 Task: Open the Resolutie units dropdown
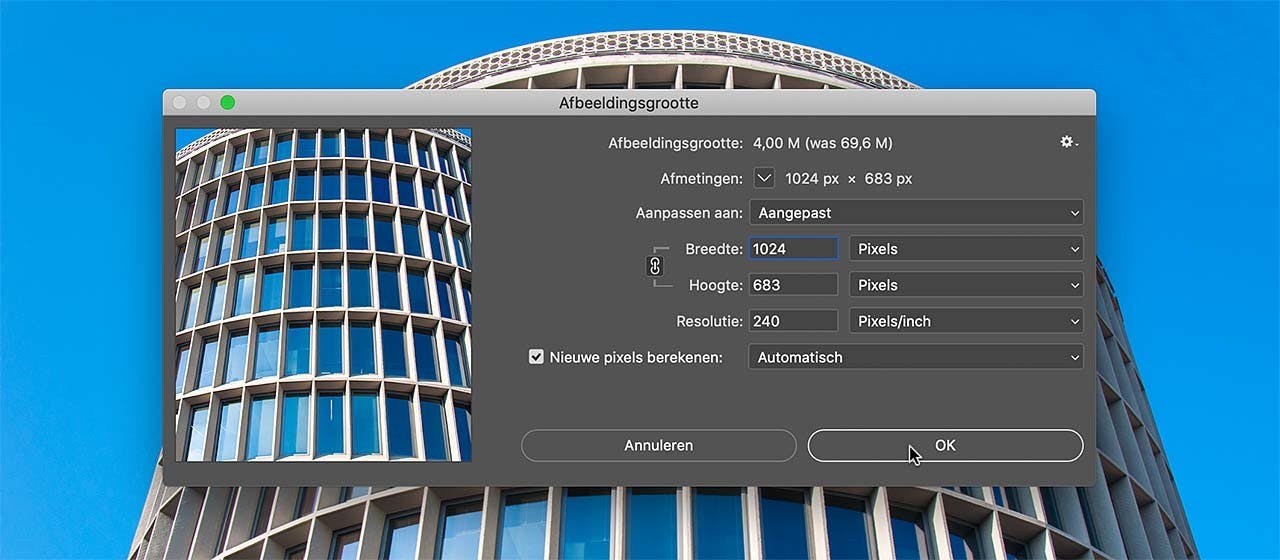click(x=966, y=321)
